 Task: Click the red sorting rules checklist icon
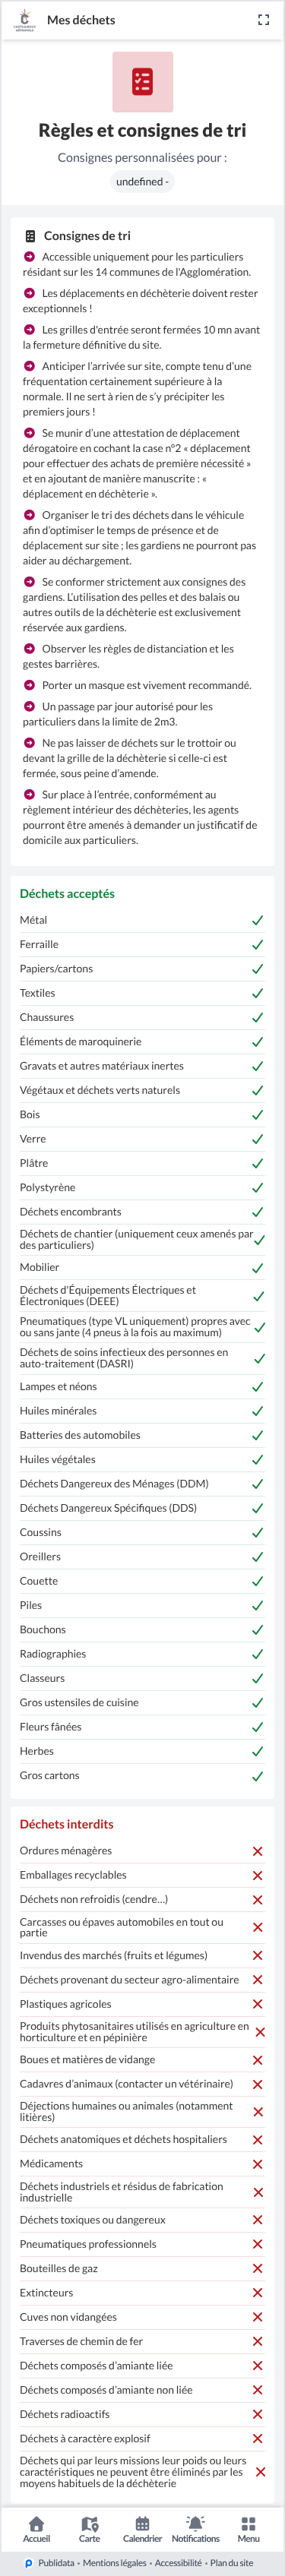(x=142, y=82)
